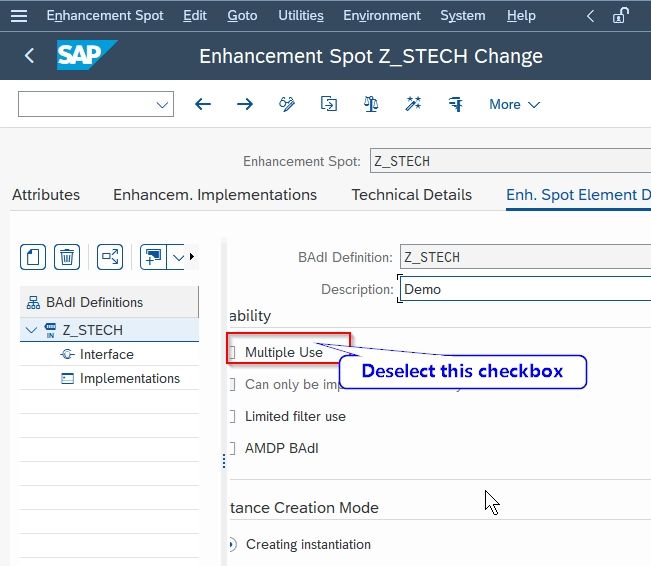Viewport: 651px width, 566px height.
Task: Click the Enhancement Spot input field
Action: [510, 161]
